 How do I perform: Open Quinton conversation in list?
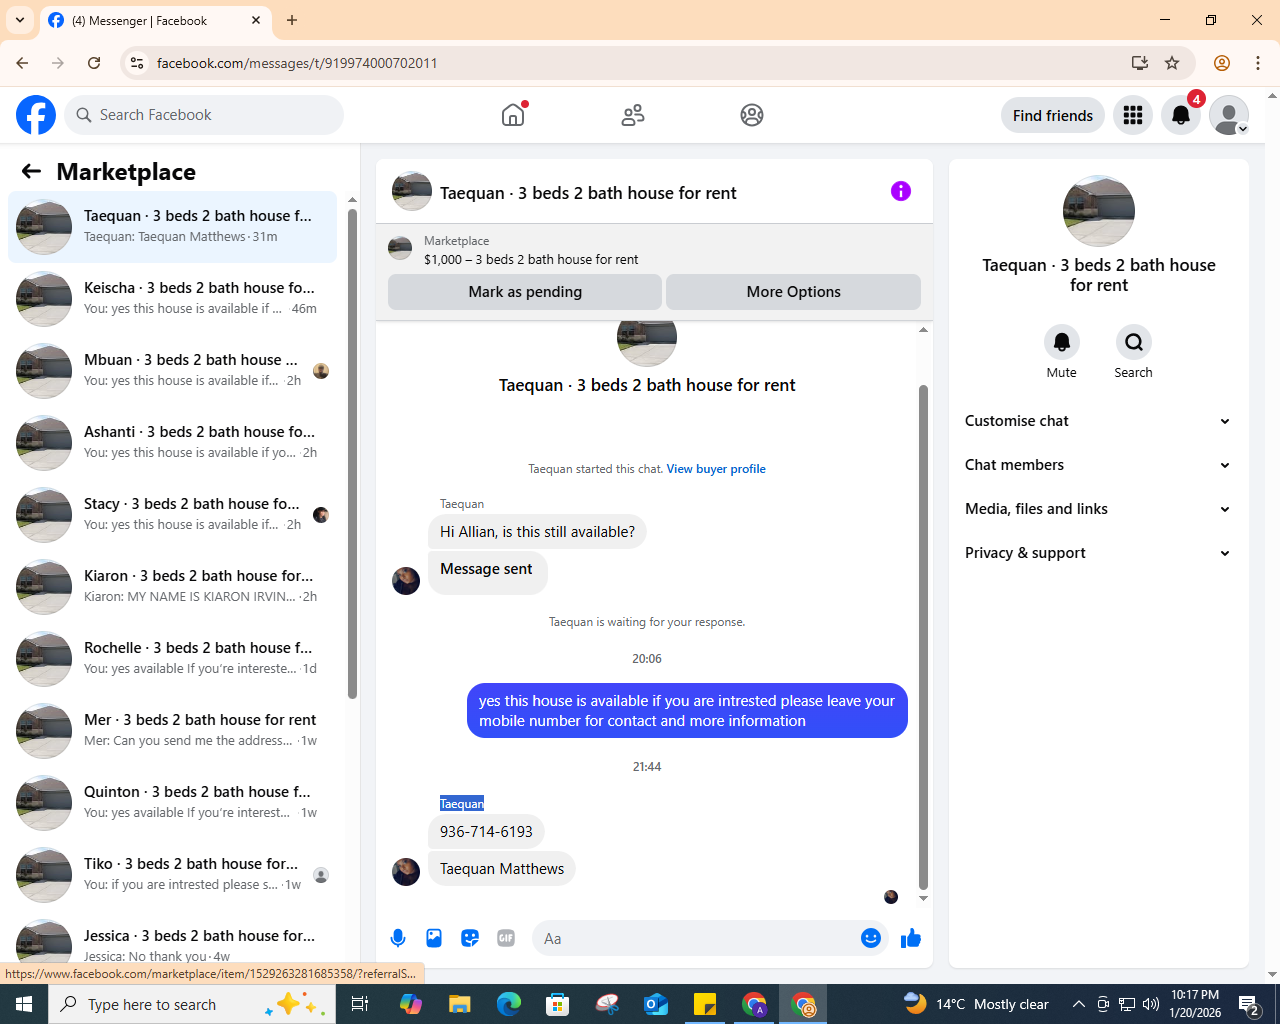172,803
